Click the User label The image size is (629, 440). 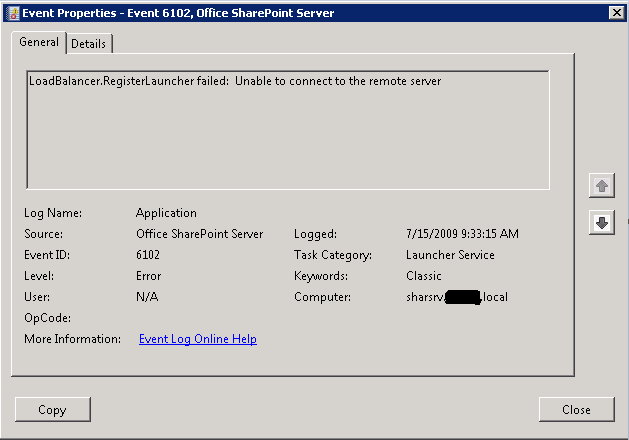click(37, 297)
